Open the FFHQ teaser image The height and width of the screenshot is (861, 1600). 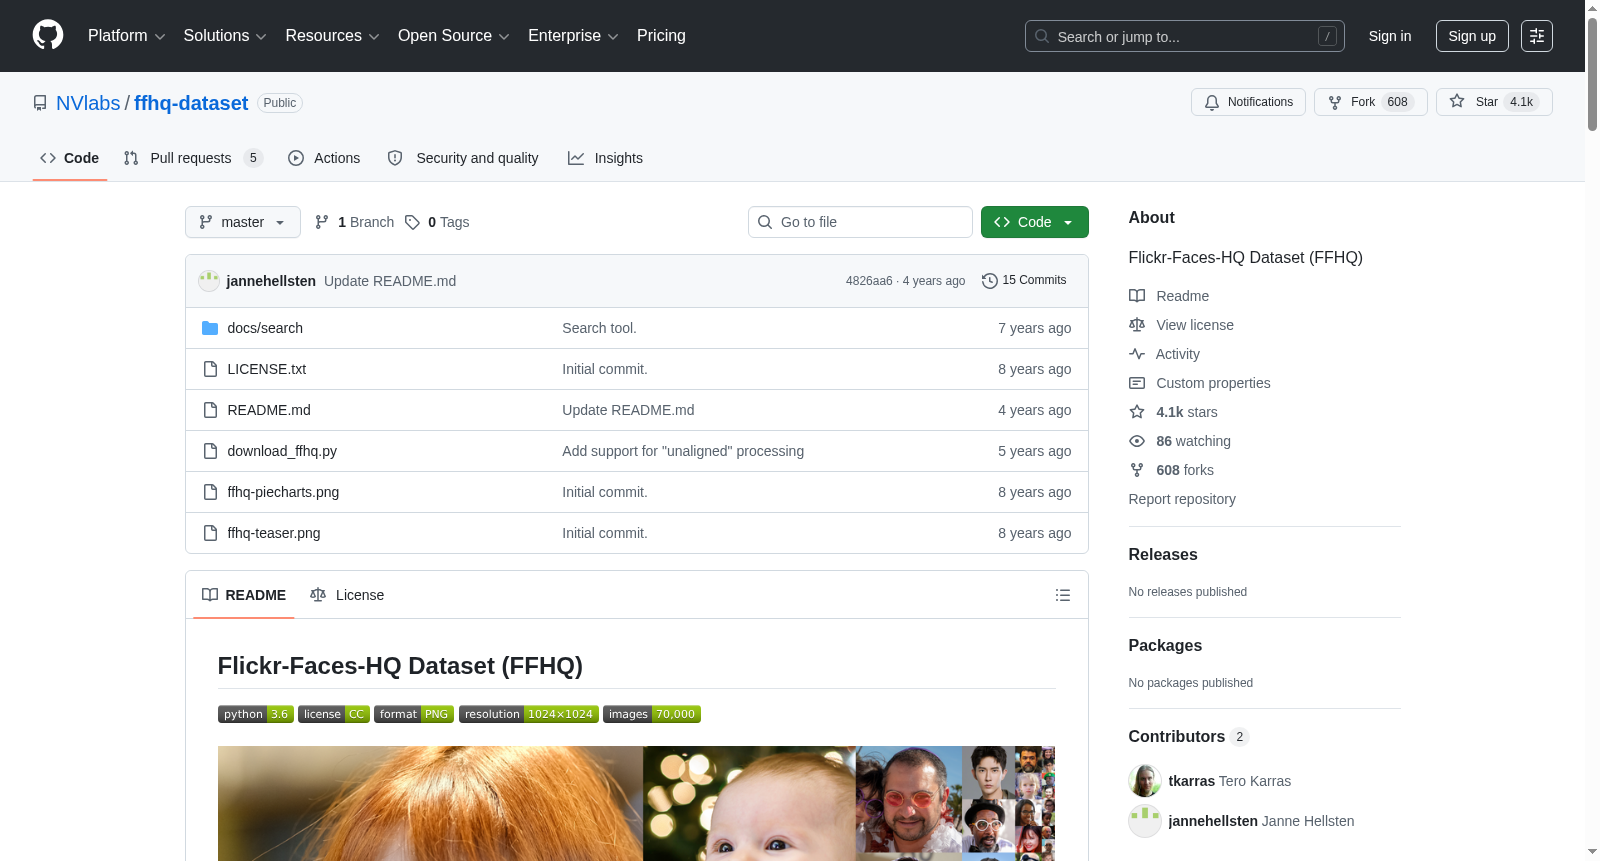[x=636, y=803]
